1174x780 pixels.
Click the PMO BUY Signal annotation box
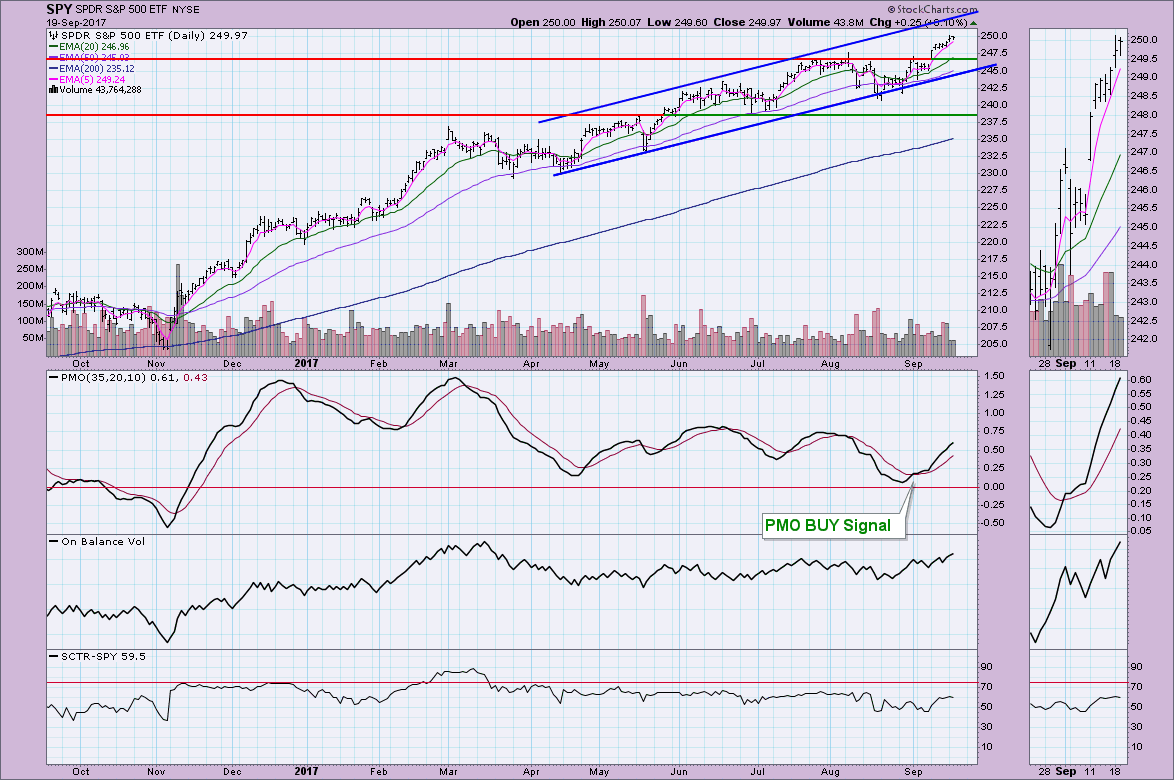click(833, 525)
